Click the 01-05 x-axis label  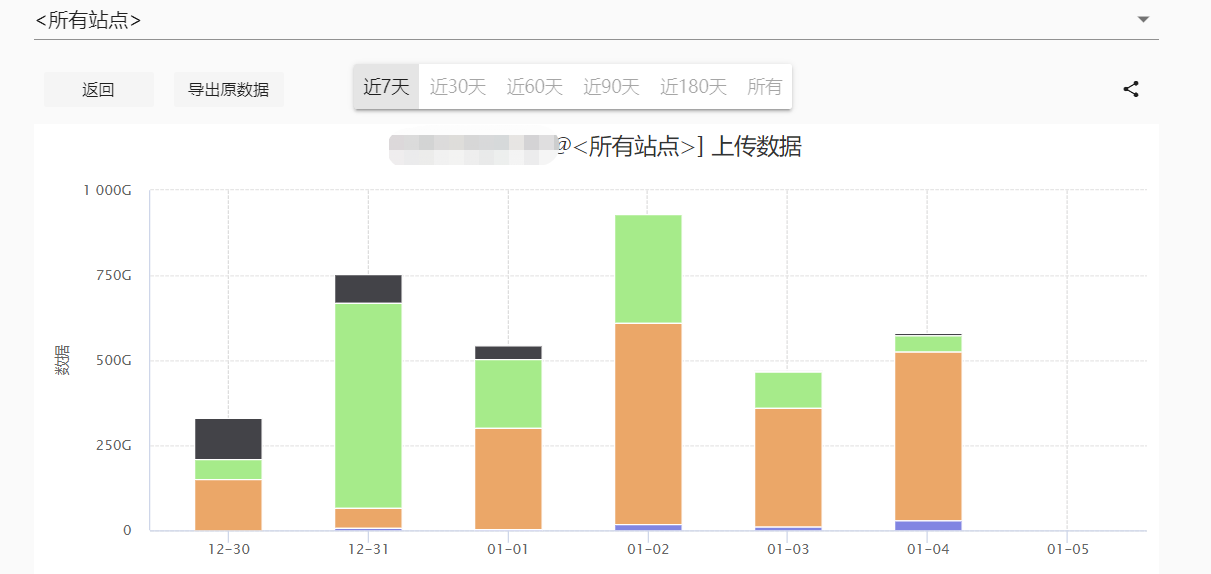pos(1068,550)
